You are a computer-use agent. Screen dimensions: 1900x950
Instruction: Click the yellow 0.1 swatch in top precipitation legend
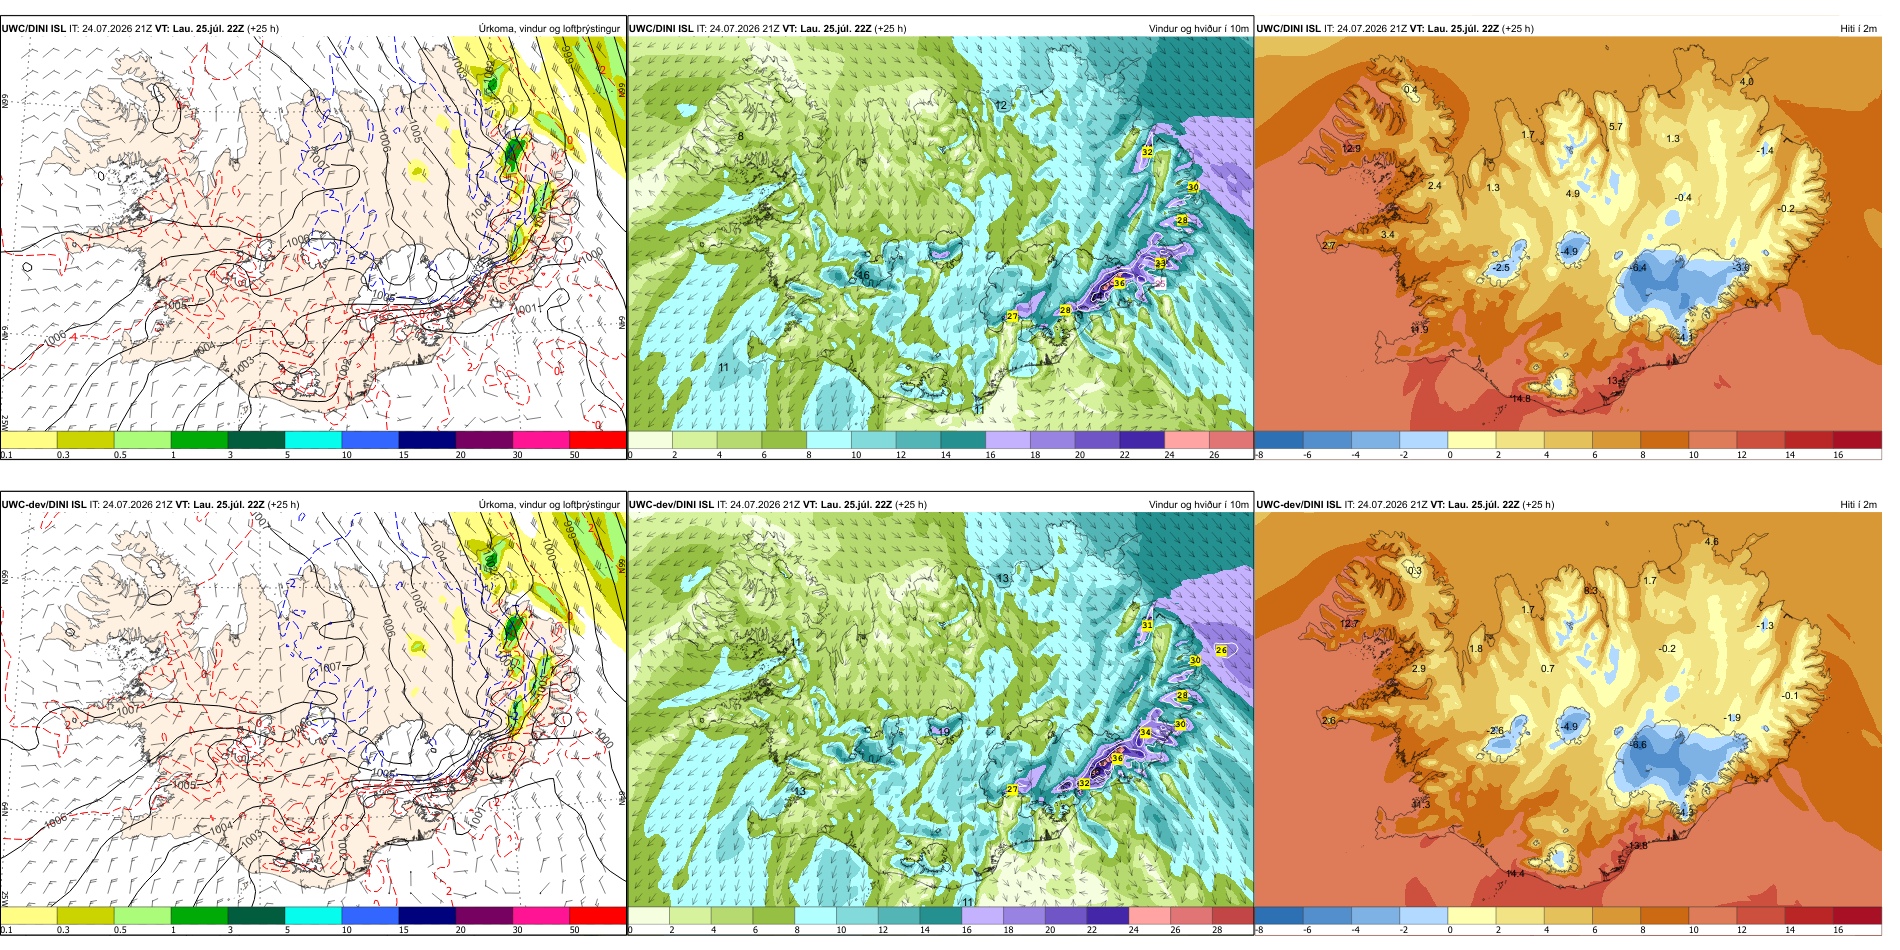pos(29,440)
